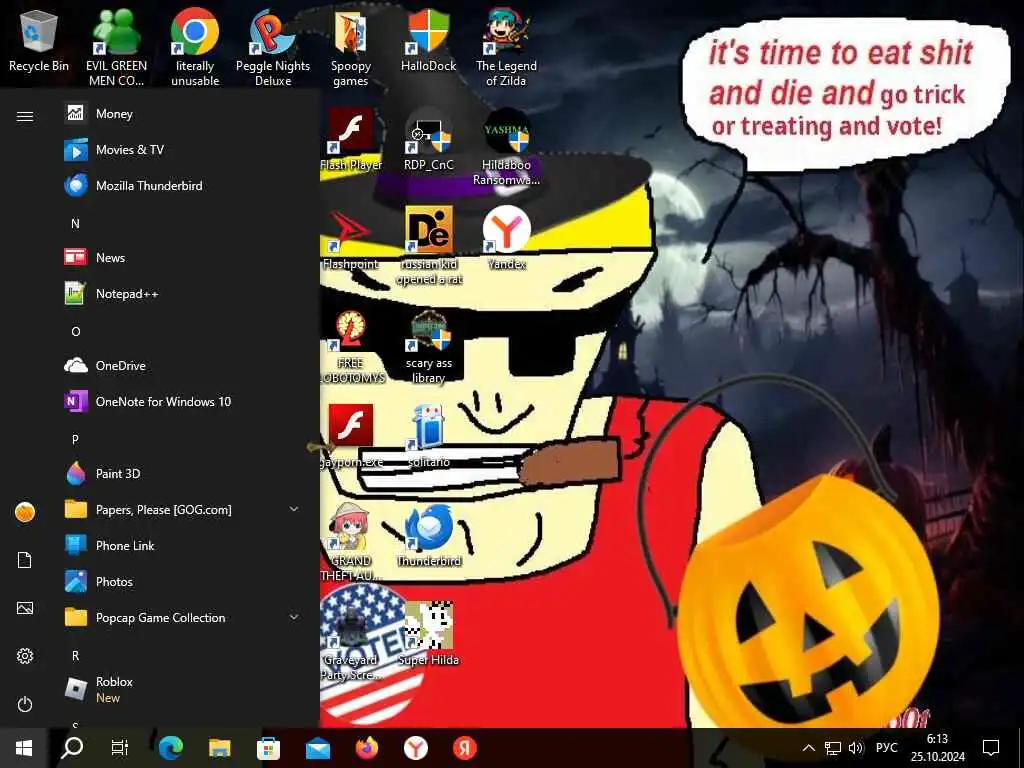This screenshot has height=768, width=1024.
Task: Launch Flashpoint desktop shortcut
Action: click(351, 239)
